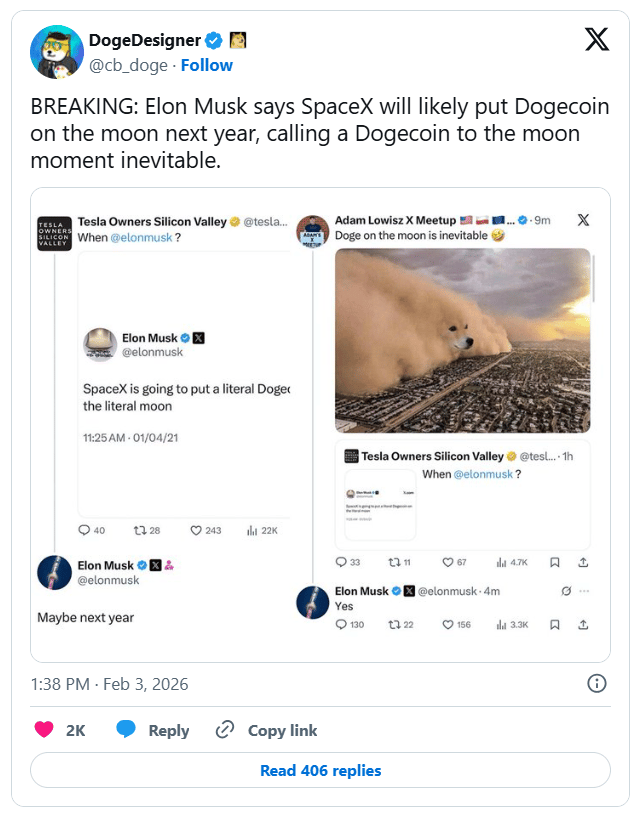The image size is (641, 817).
Task: Click the 2K likes count
Action: [75, 730]
